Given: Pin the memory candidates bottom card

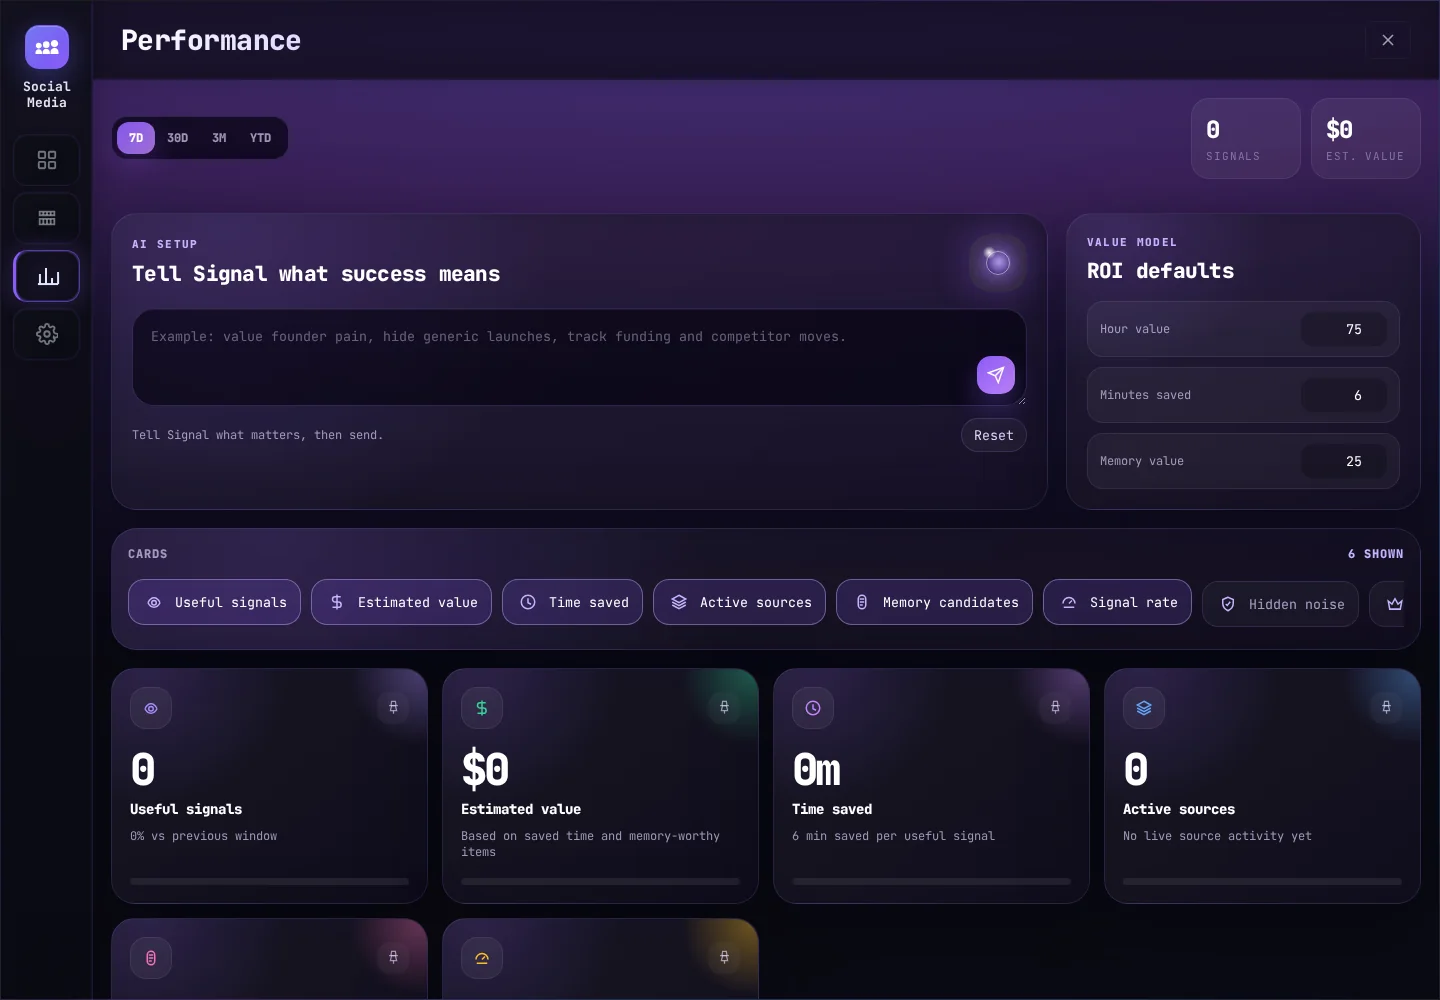Looking at the screenshot, I should pyautogui.click(x=393, y=957).
